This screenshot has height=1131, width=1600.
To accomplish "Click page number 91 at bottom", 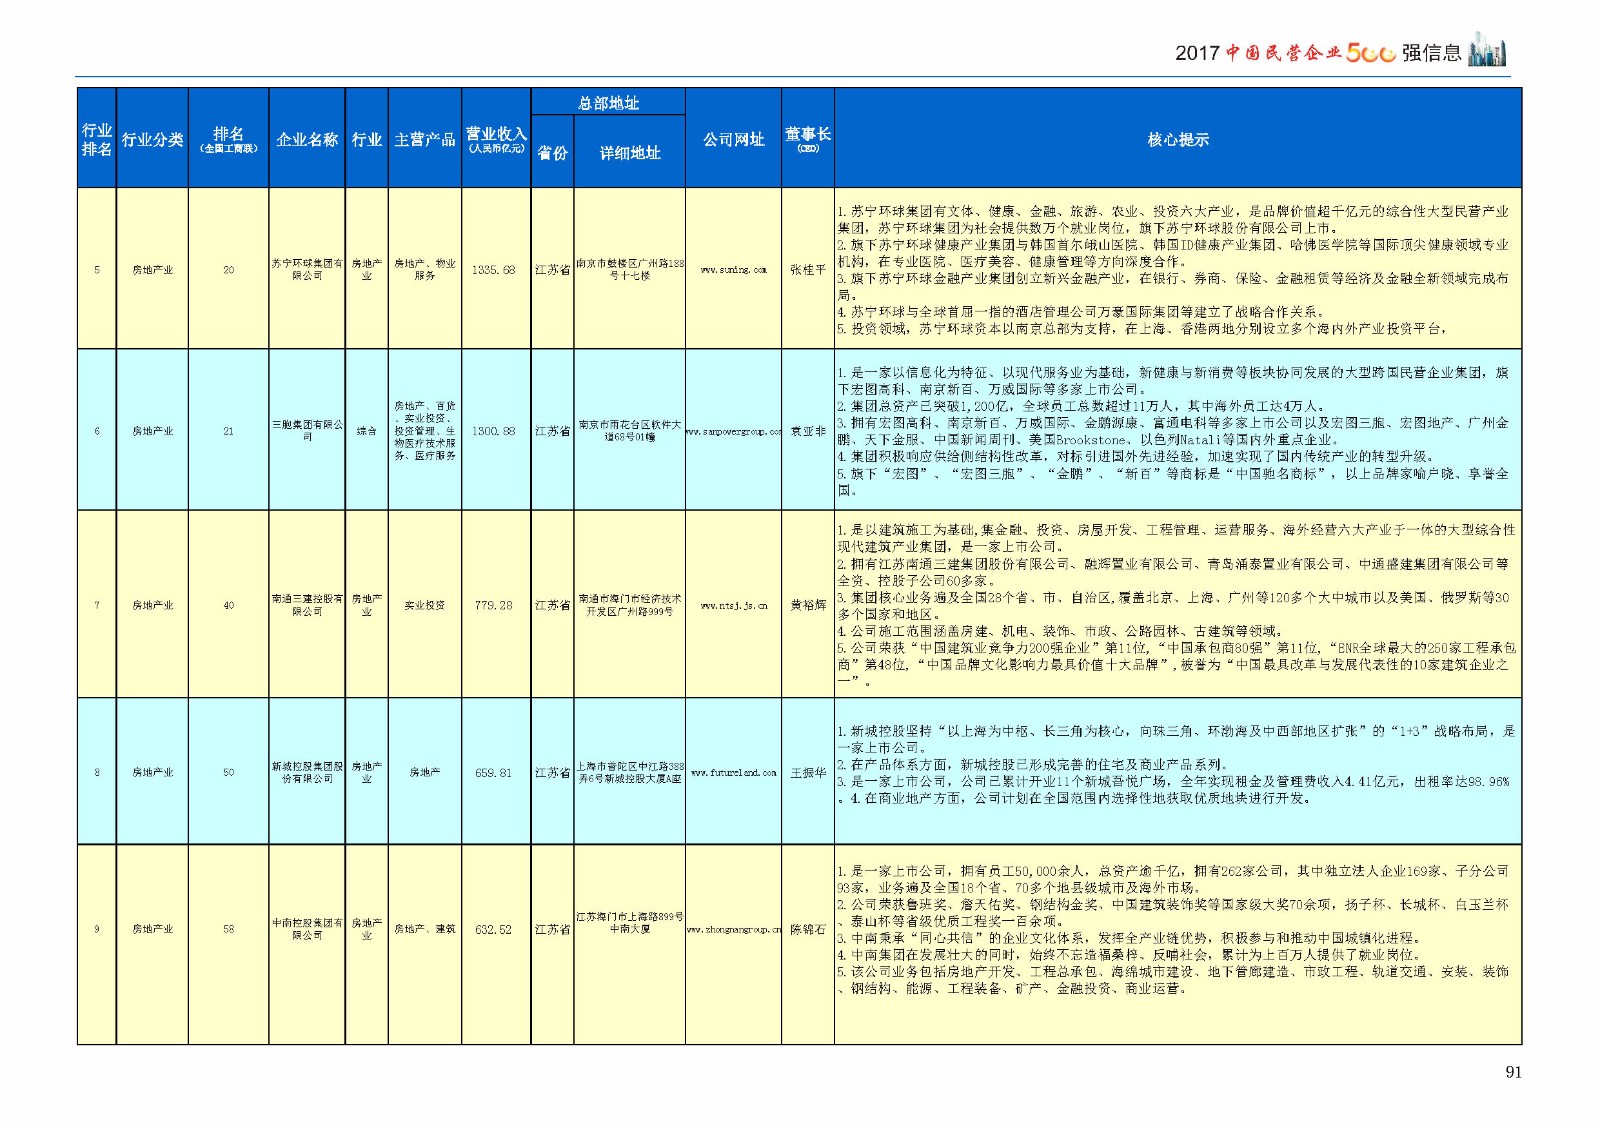I will click(x=1513, y=1072).
